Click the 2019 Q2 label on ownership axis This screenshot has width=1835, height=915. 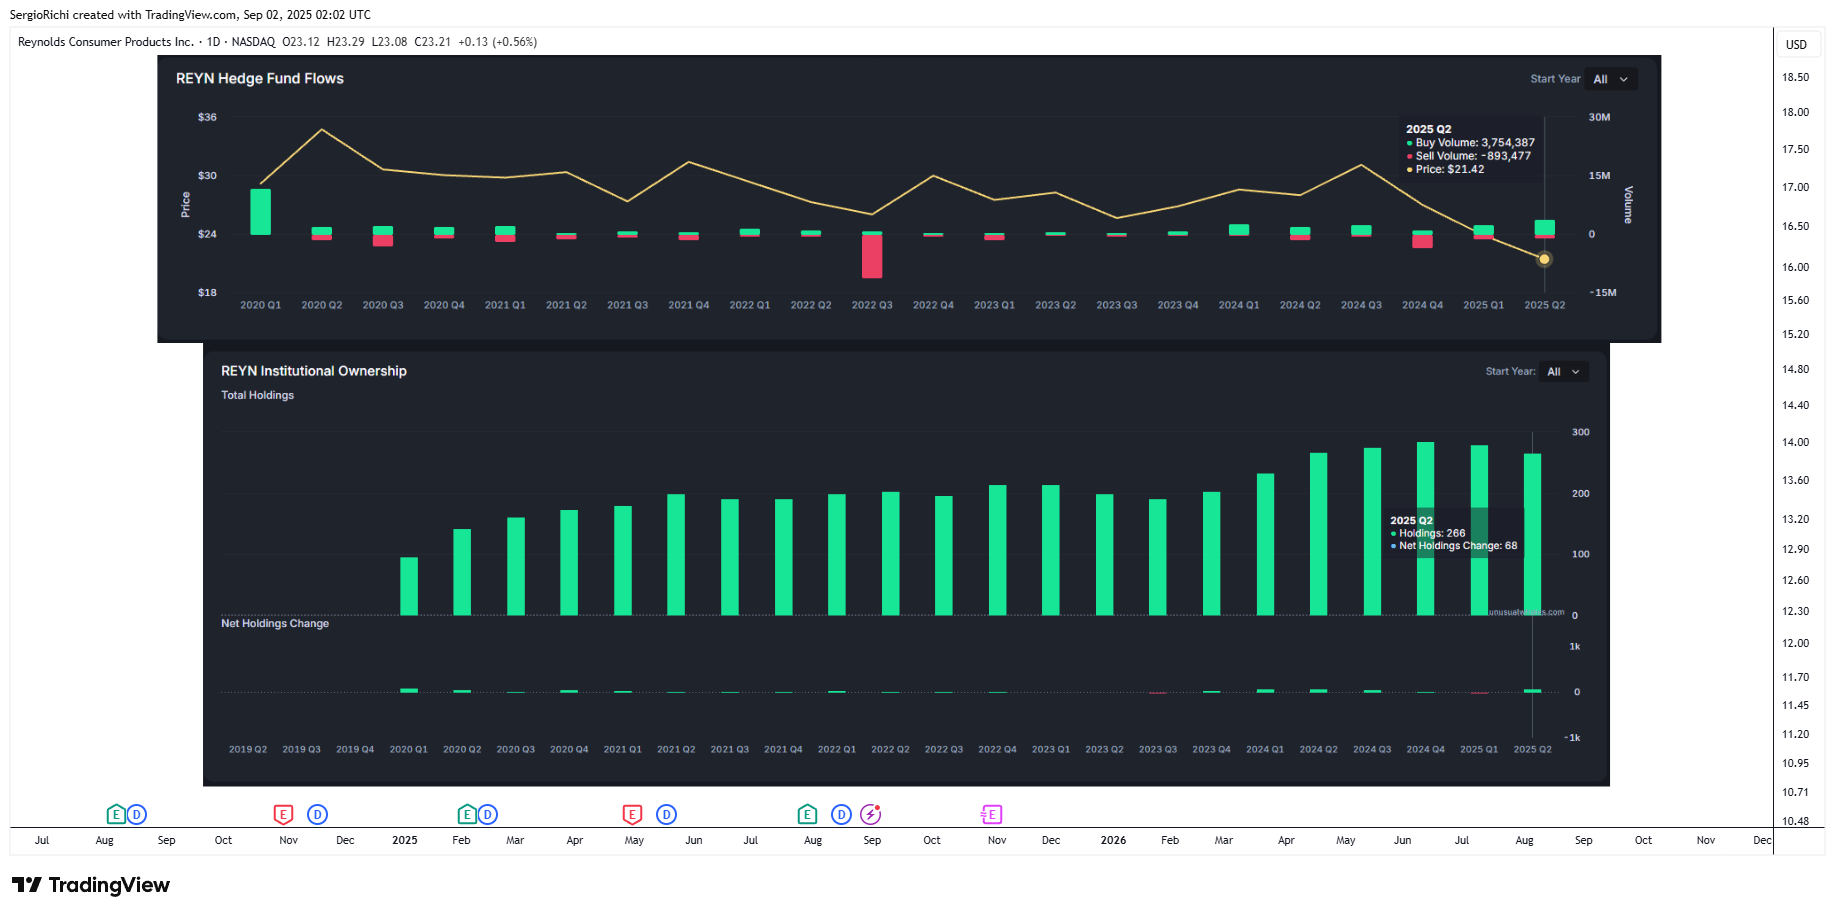point(248,749)
